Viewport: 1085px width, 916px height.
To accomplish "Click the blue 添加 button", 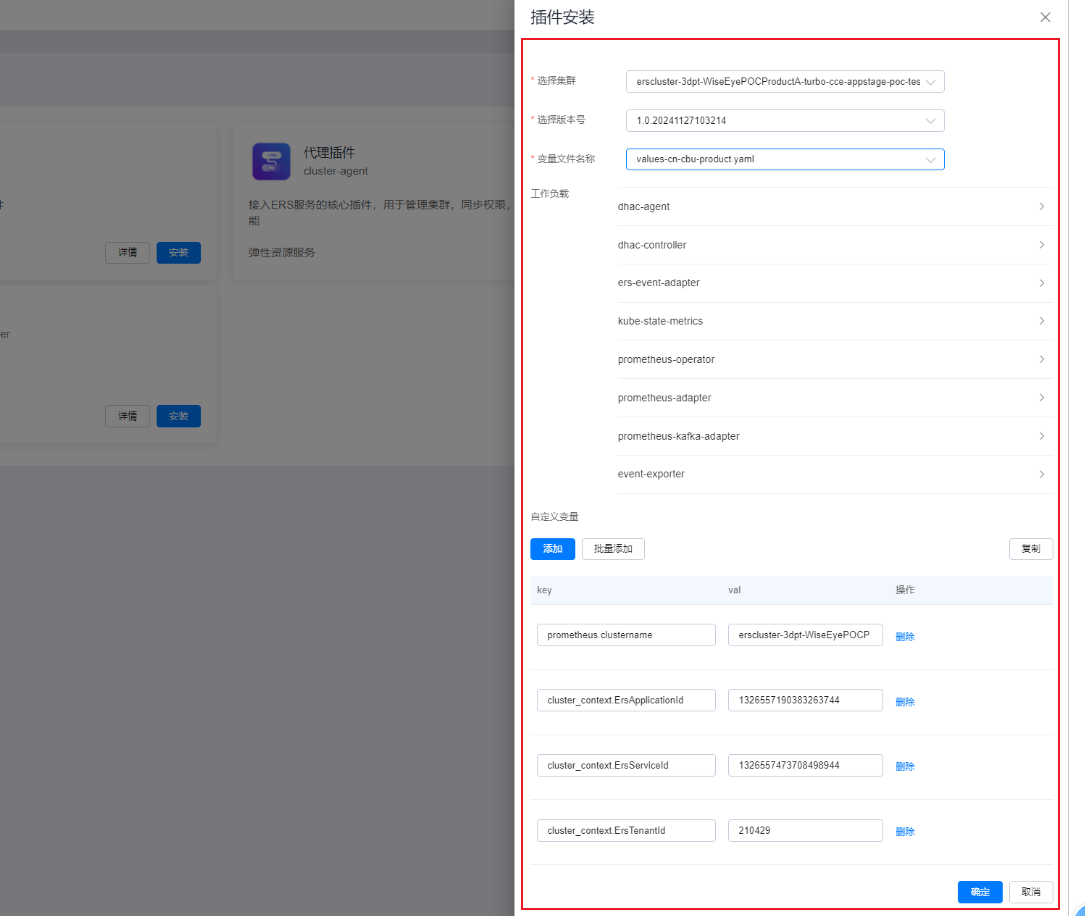I will click(552, 549).
